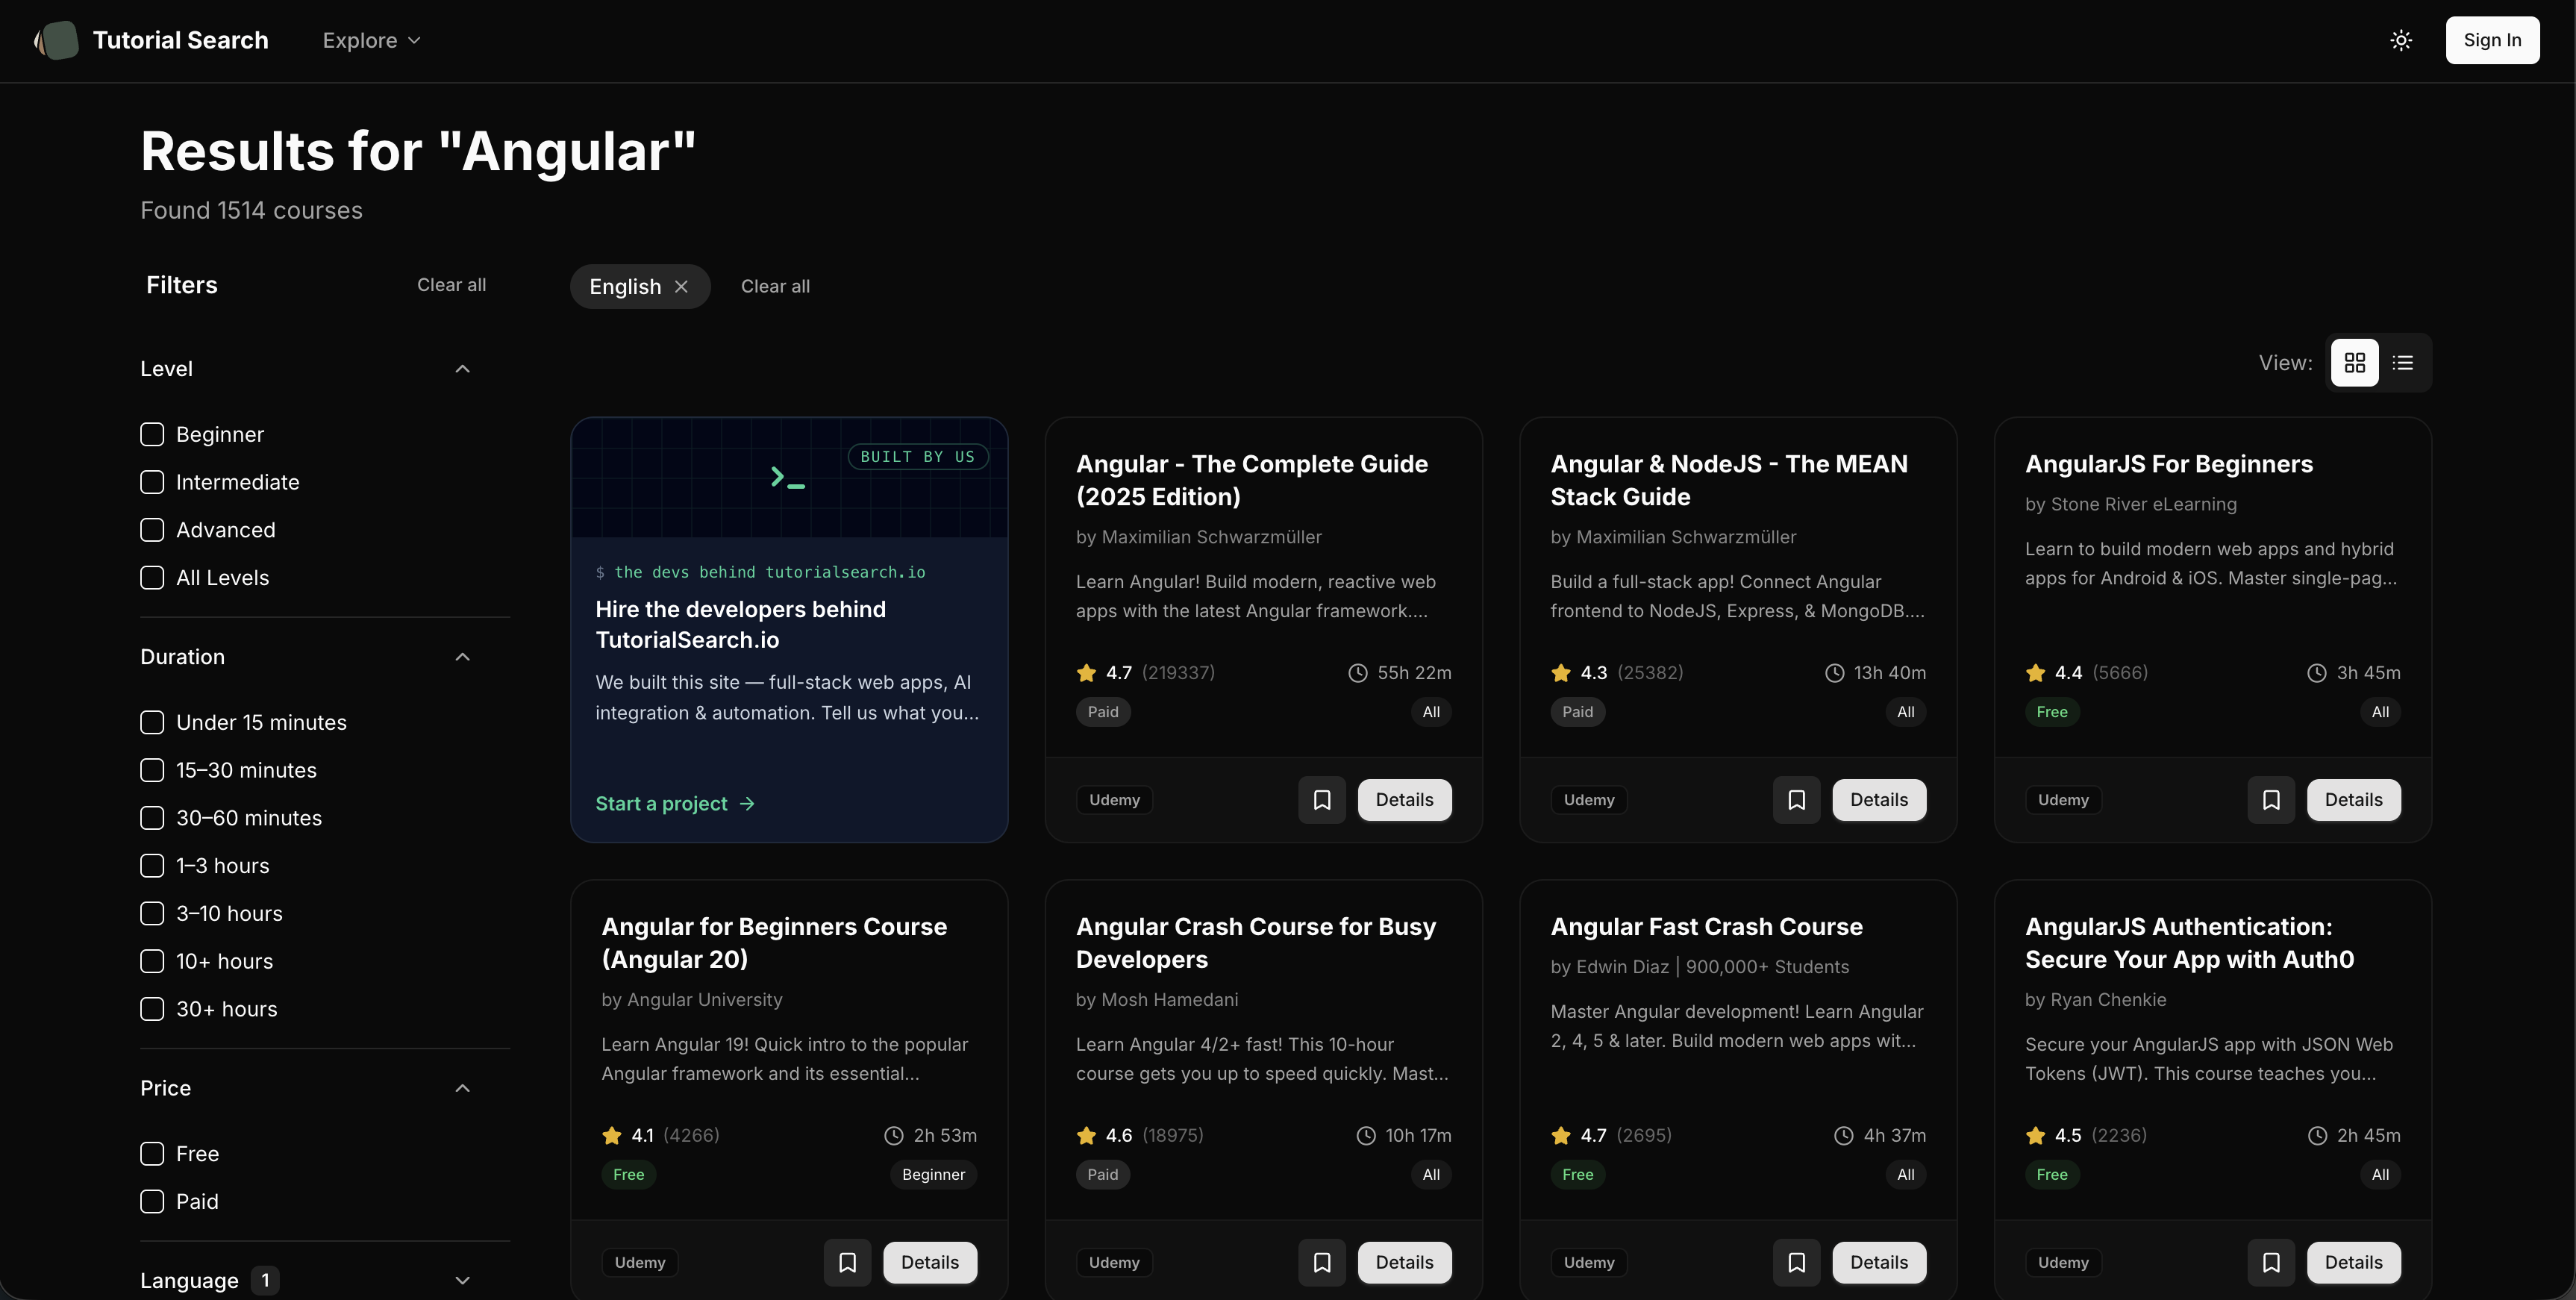Bookmark Angular & NodeJS MEAN Stack Guide
The width and height of the screenshot is (2576, 1300).
[x=1797, y=800]
